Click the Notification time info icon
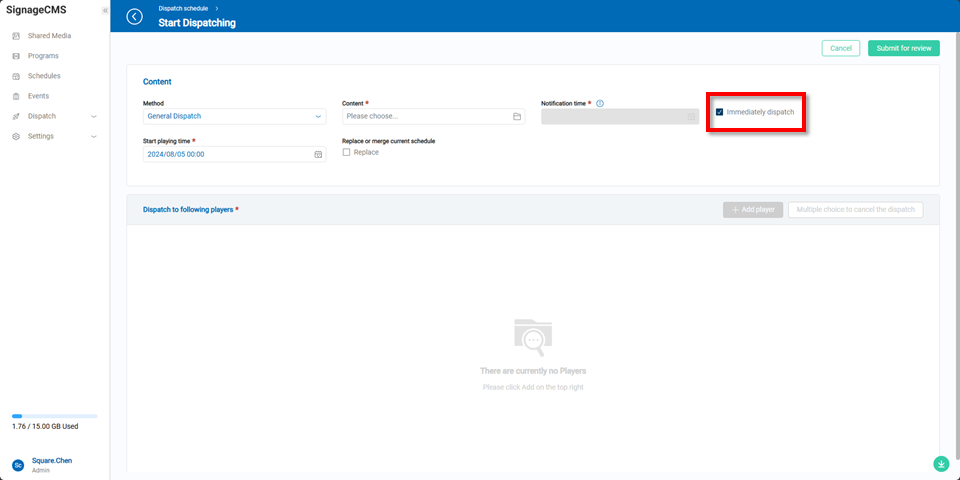This screenshot has width=960, height=480. (x=600, y=103)
